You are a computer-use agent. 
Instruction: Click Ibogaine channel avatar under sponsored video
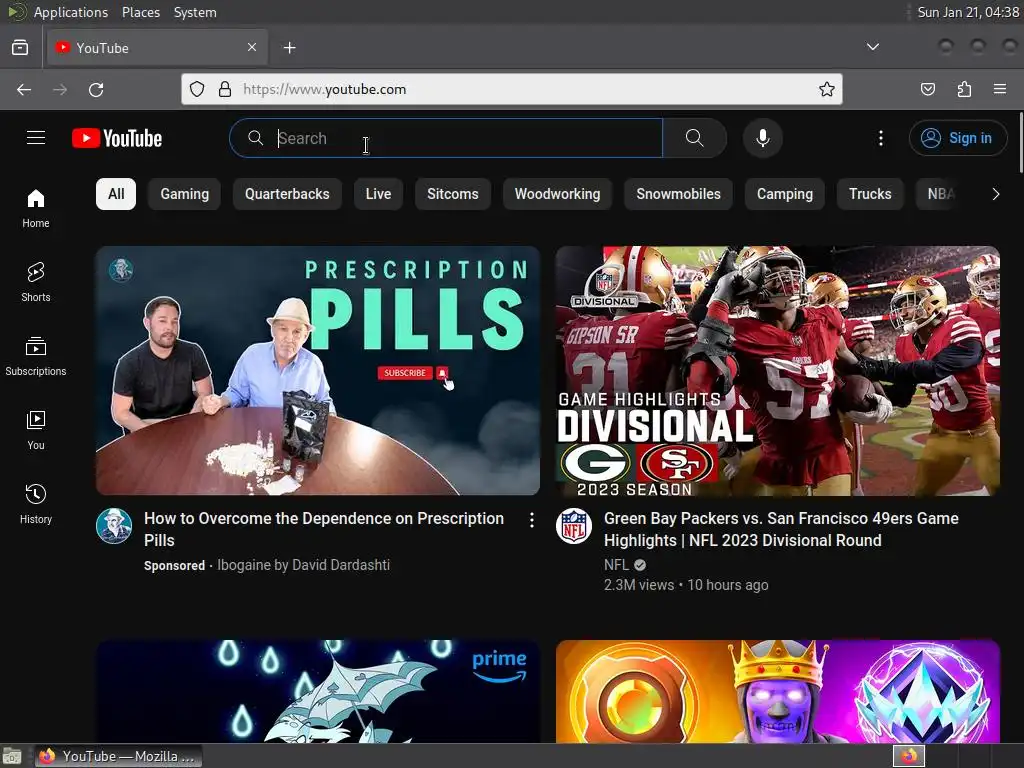pyautogui.click(x=114, y=526)
